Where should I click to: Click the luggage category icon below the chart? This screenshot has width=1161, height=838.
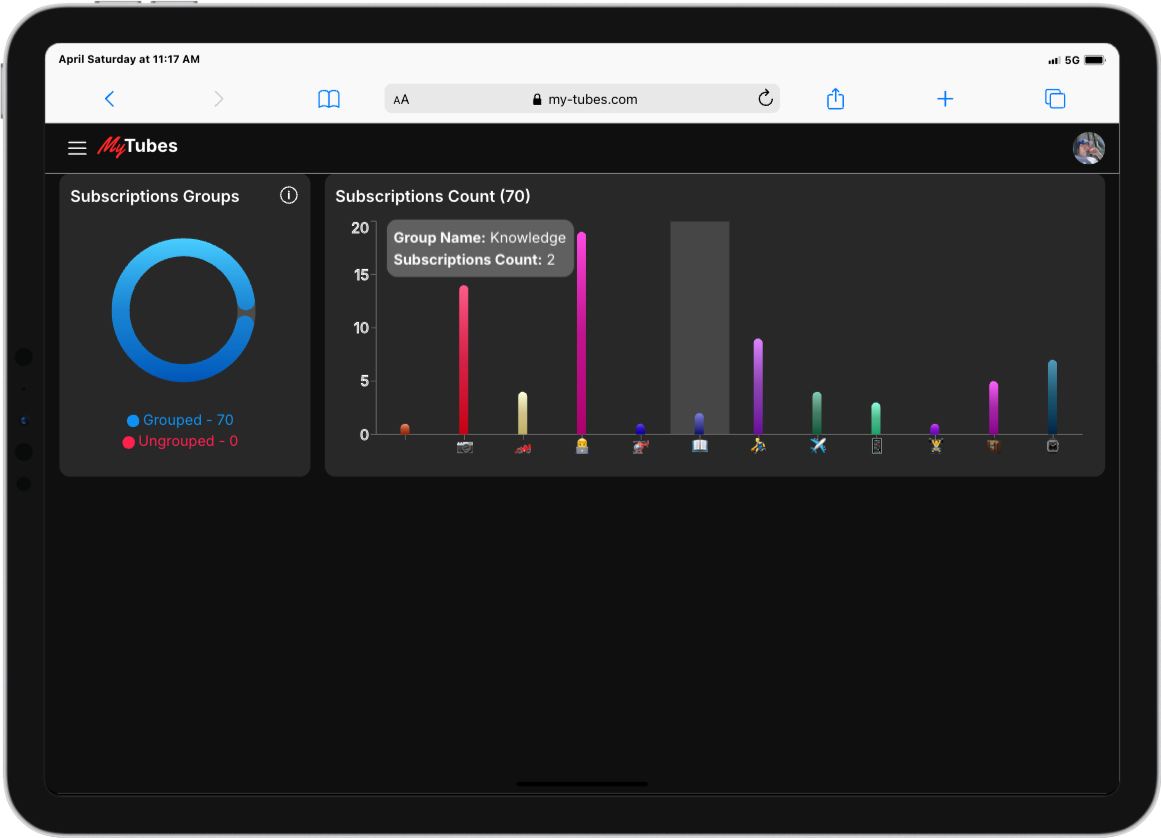pos(994,446)
